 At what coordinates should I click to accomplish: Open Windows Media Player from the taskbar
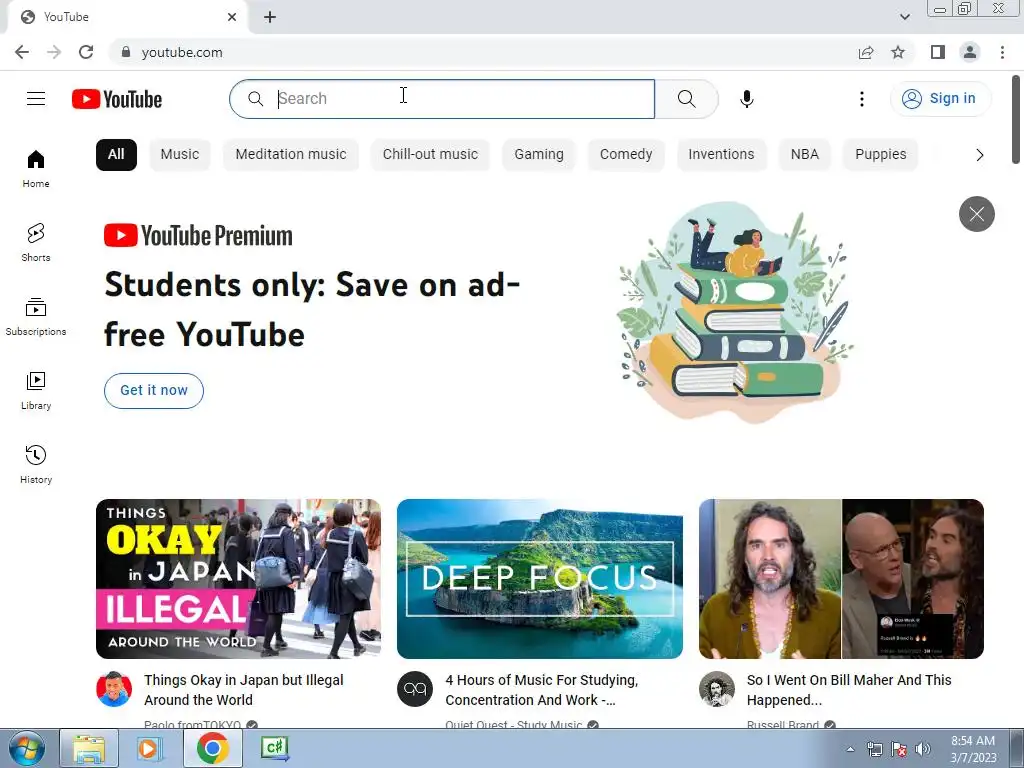149,748
